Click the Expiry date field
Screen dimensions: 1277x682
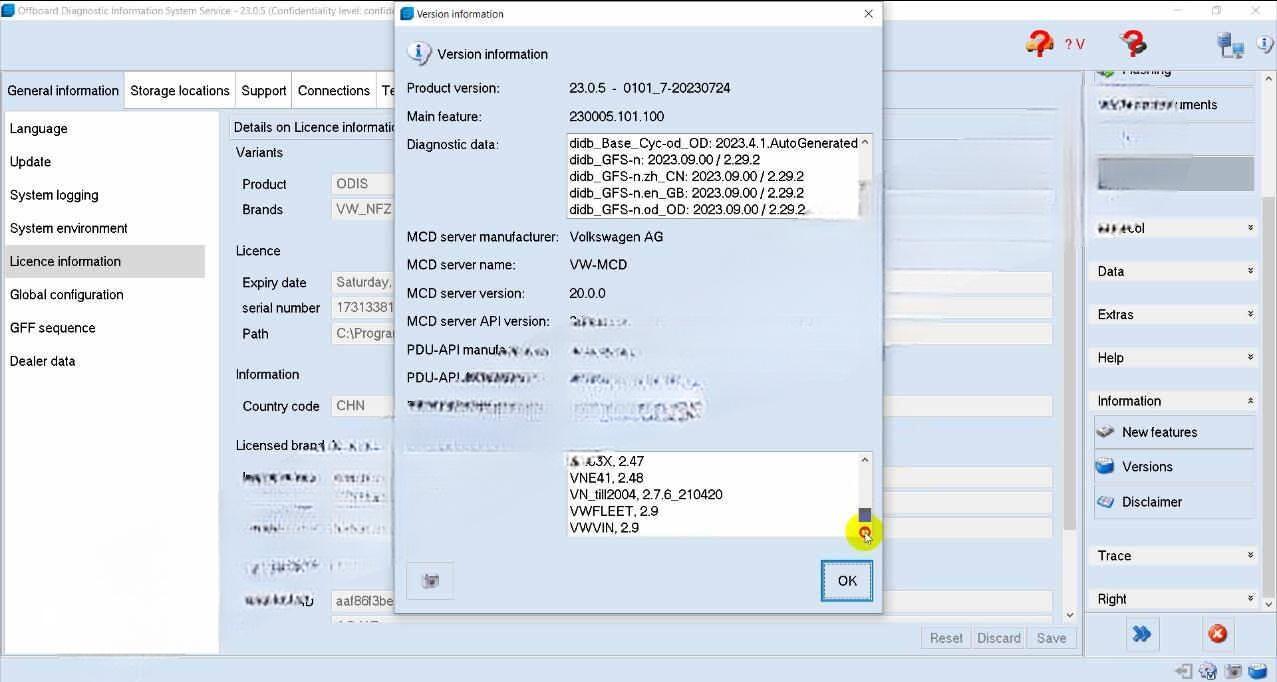click(x=363, y=283)
